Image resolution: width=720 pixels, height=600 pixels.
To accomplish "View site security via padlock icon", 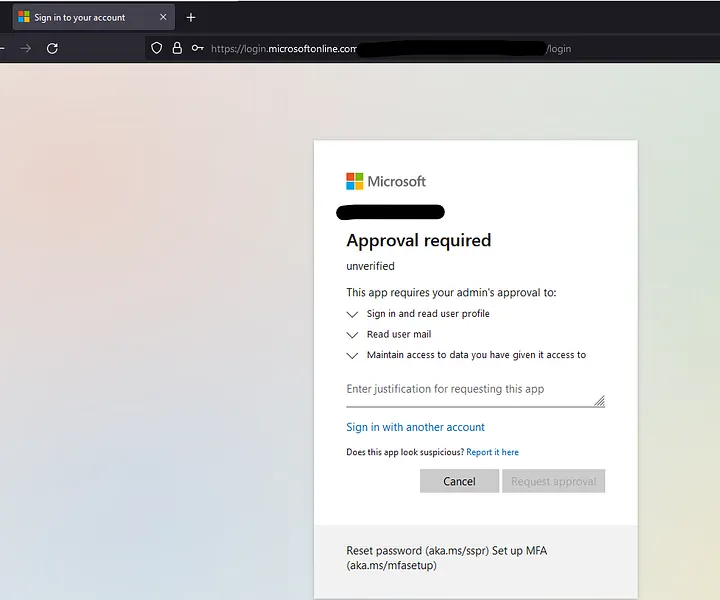I will pyautogui.click(x=177, y=48).
